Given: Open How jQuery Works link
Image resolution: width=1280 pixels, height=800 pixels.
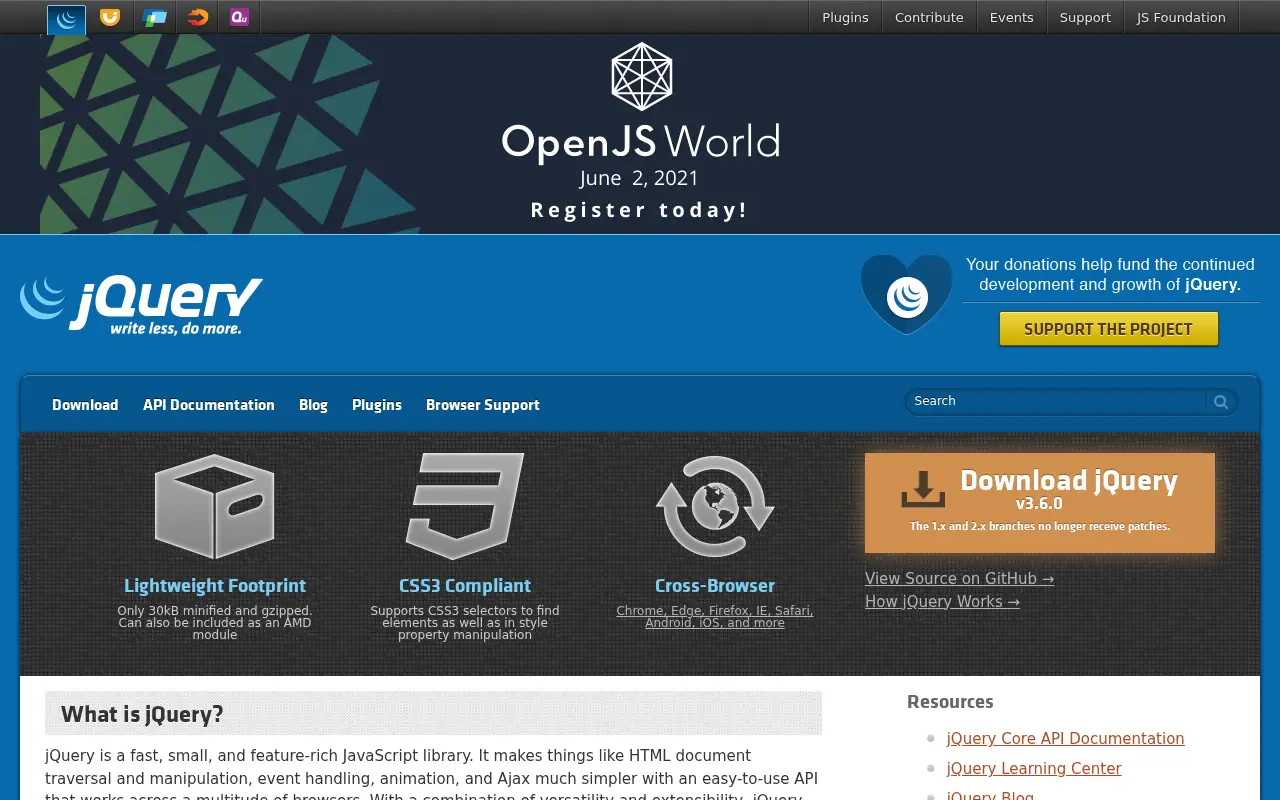Looking at the screenshot, I should pyautogui.click(x=942, y=601).
